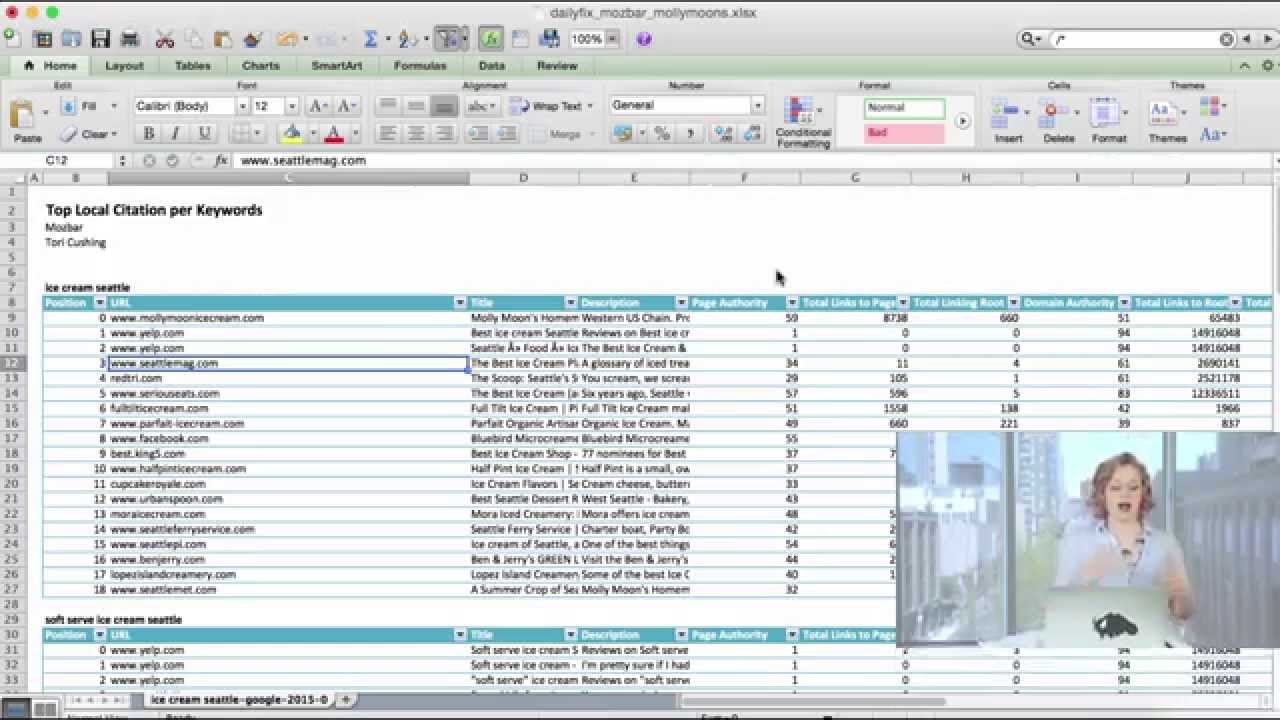1280x720 pixels.
Task: Toggle Align Bottom vertical alignment
Action: coord(444,106)
